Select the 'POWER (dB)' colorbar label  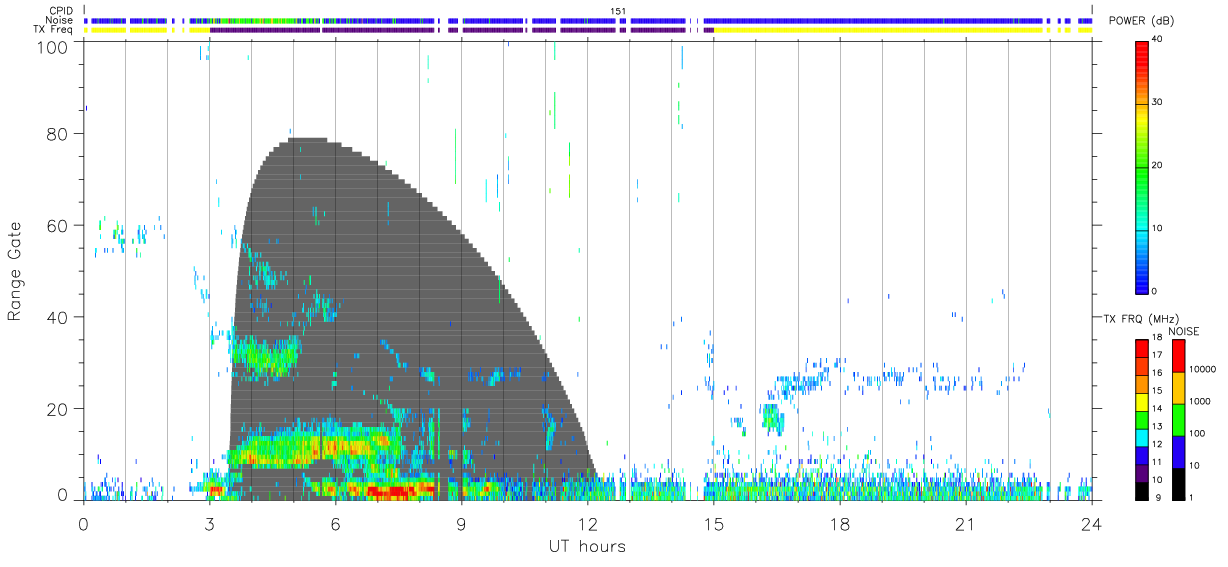(x=1142, y=21)
